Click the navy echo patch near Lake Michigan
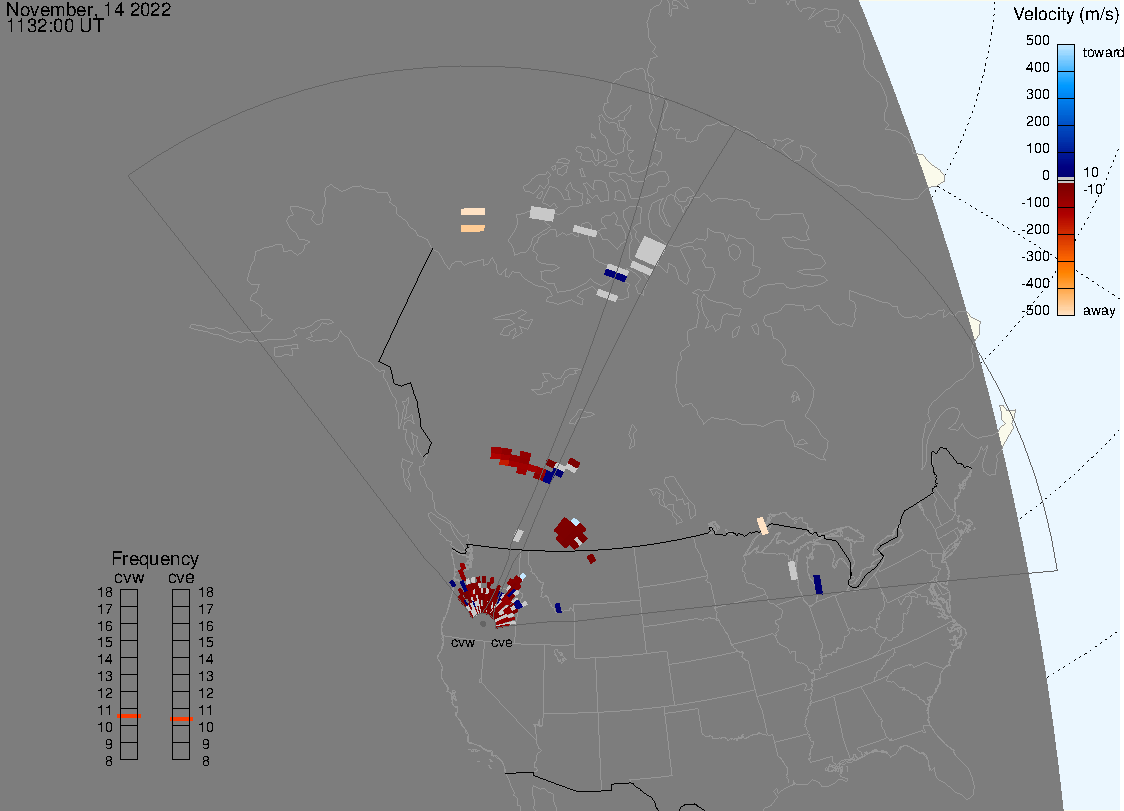Image resolution: width=1124 pixels, height=811 pixels. tap(818, 584)
